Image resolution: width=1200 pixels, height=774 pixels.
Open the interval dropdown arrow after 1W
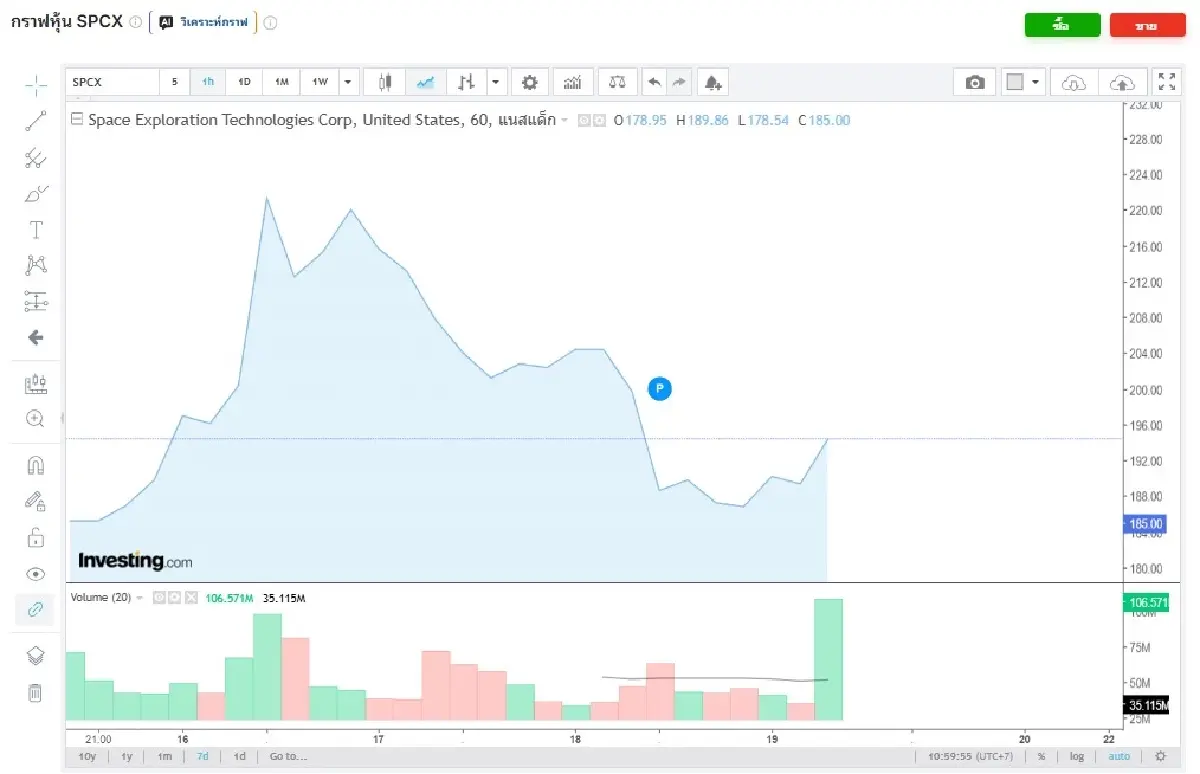348,82
